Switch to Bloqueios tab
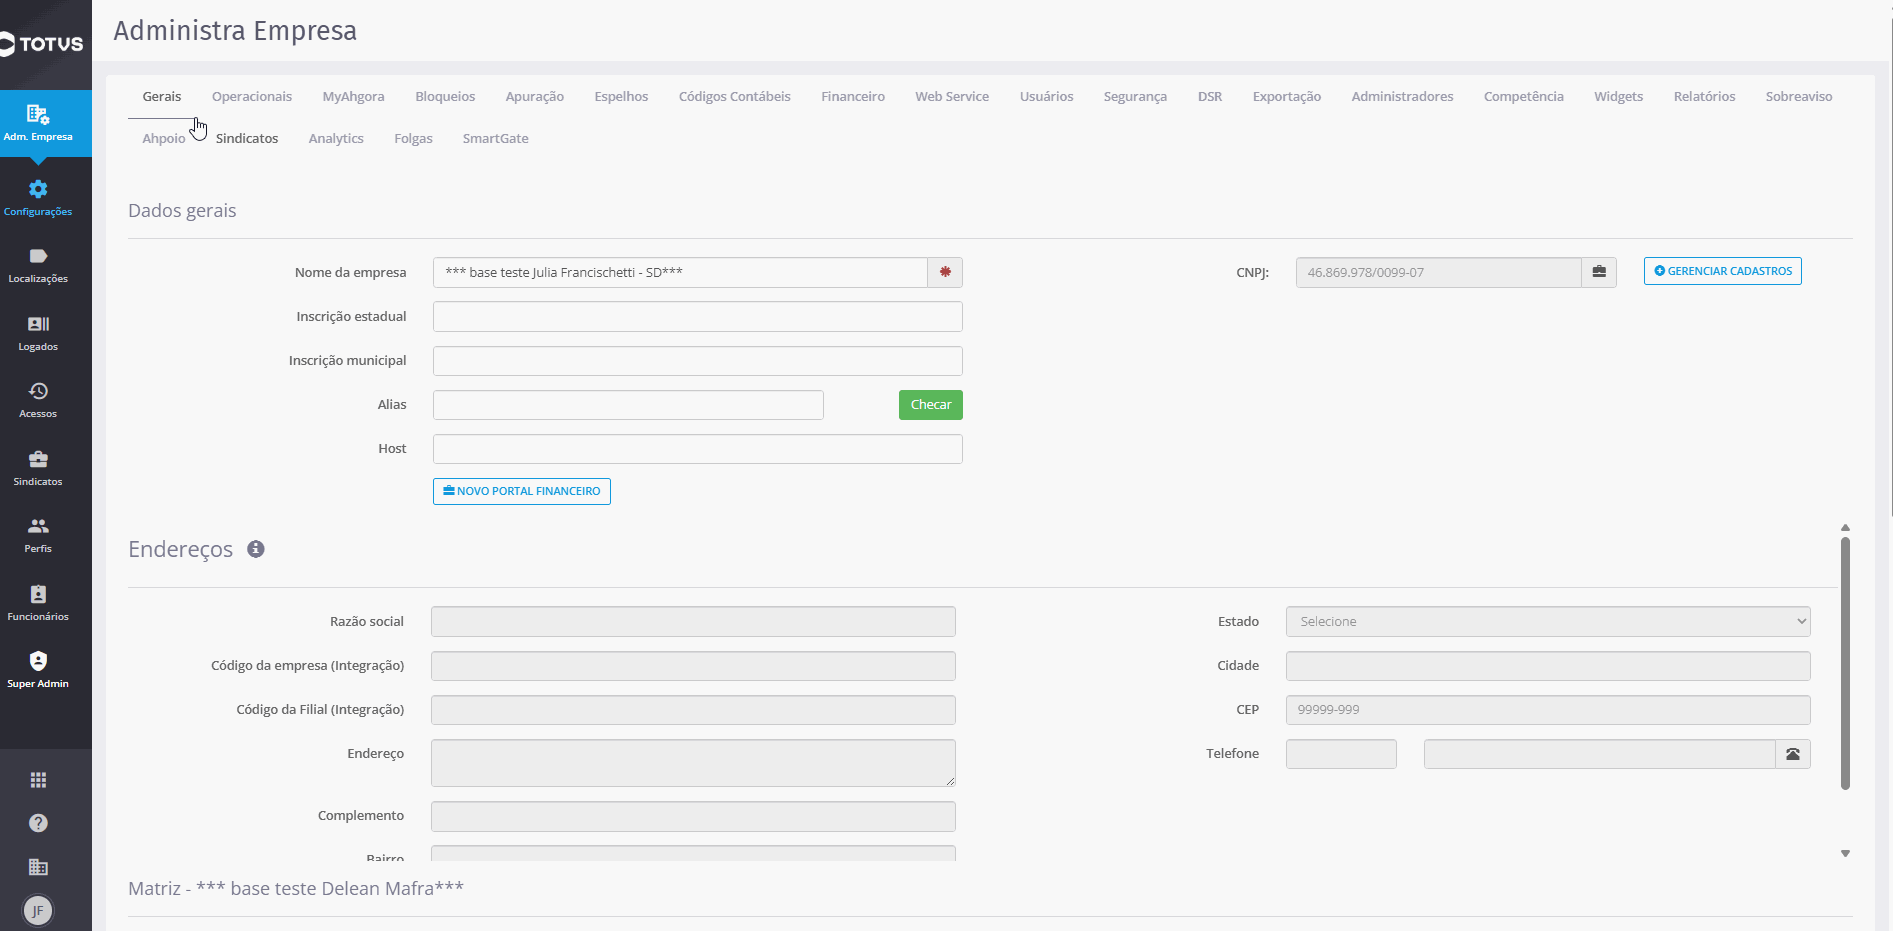 [x=445, y=96]
